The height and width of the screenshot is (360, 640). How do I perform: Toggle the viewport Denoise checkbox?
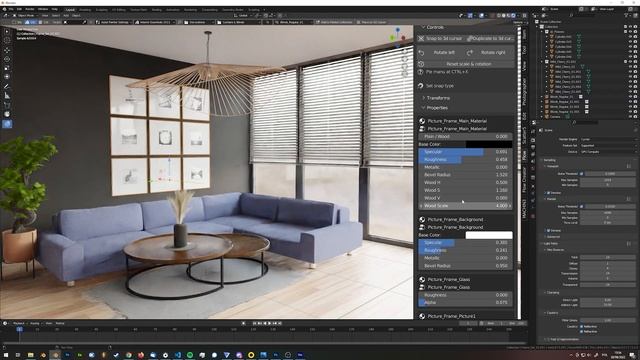[x=548, y=192]
